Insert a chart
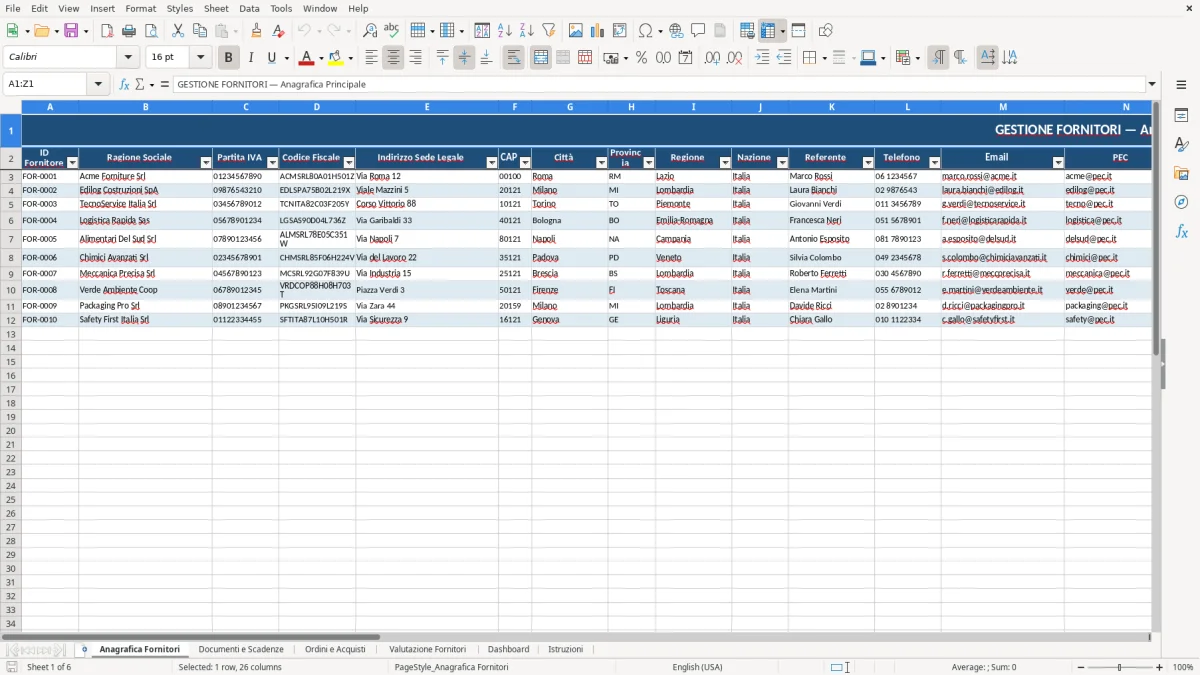The width and height of the screenshot is (1200, 675). click(598, 31)
